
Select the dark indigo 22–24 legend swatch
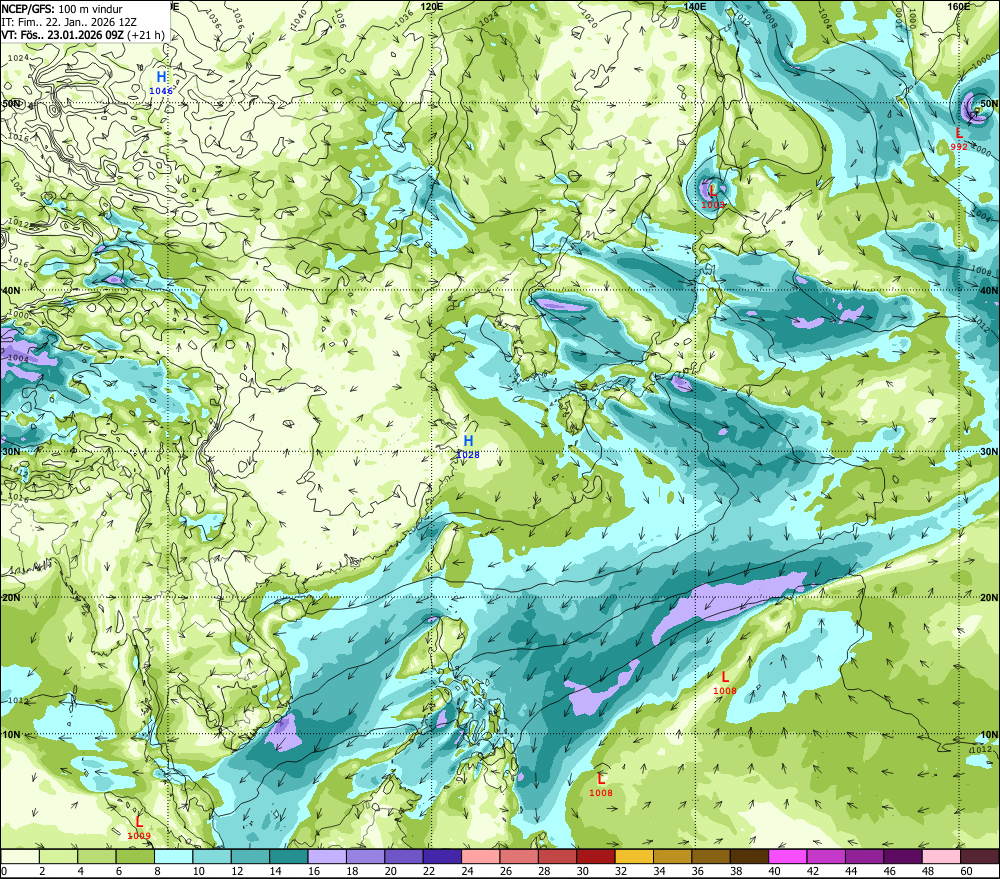point(442,856)
